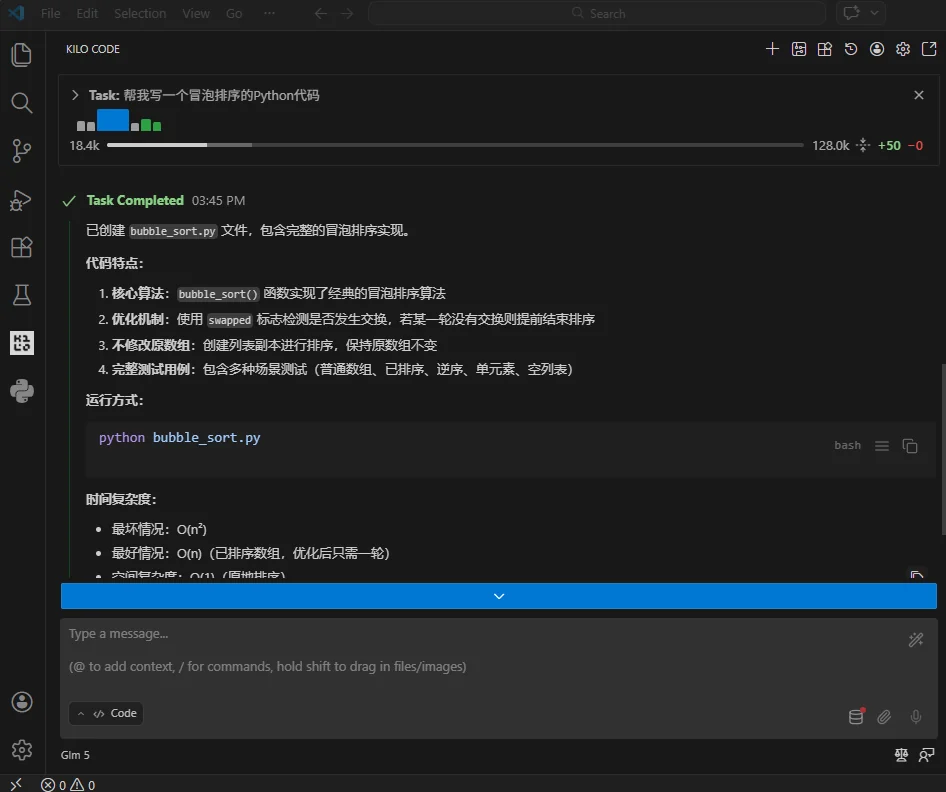Open the Extensions view
The height and width of the screenshot is (792, 946).
tap(22, 247)
